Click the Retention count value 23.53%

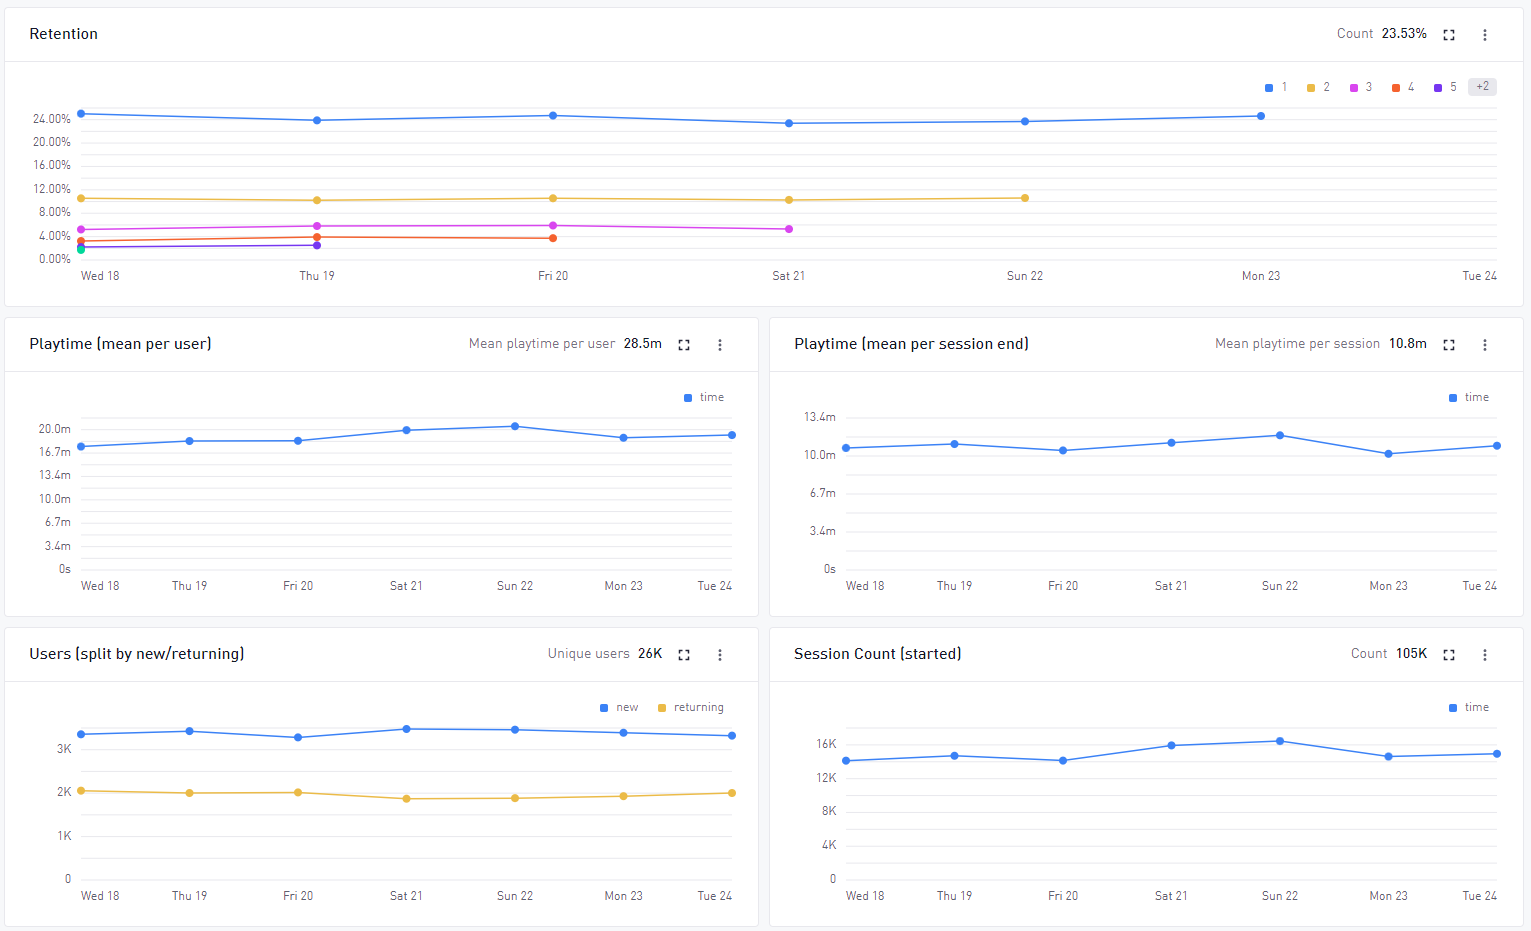pos(1404,34)
